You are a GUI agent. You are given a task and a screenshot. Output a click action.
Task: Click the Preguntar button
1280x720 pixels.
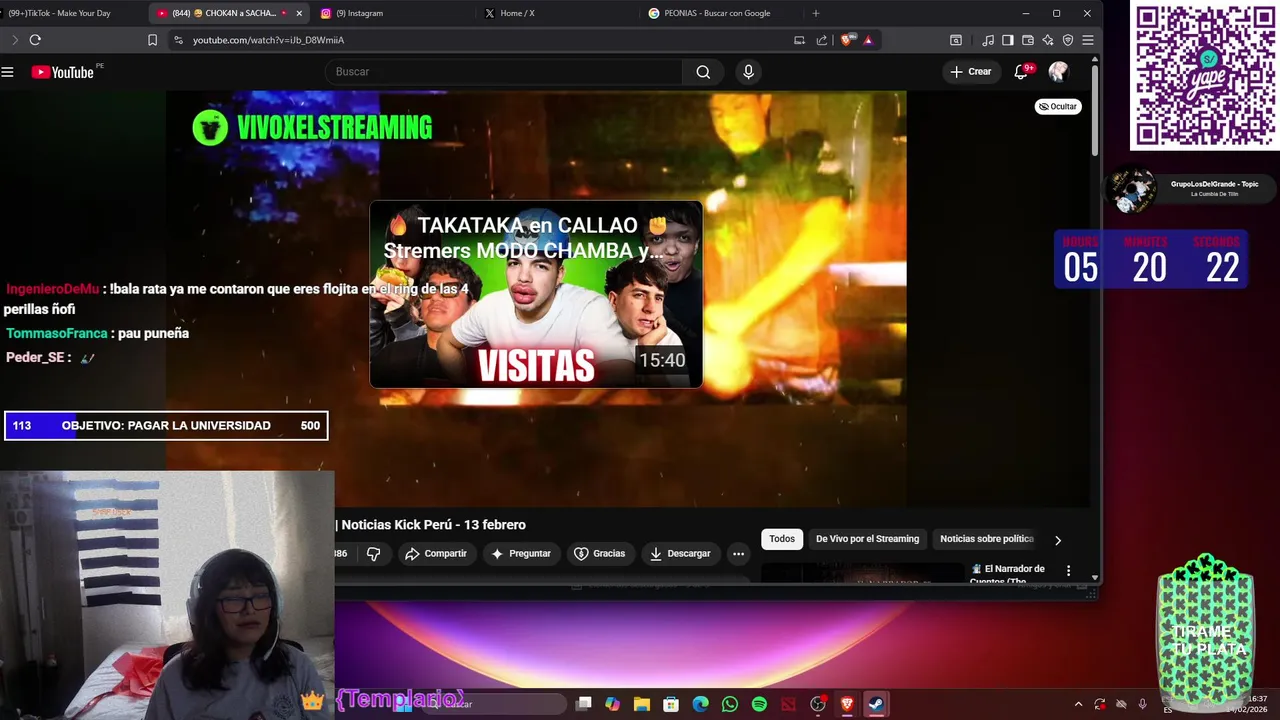[x=521, y=553]
